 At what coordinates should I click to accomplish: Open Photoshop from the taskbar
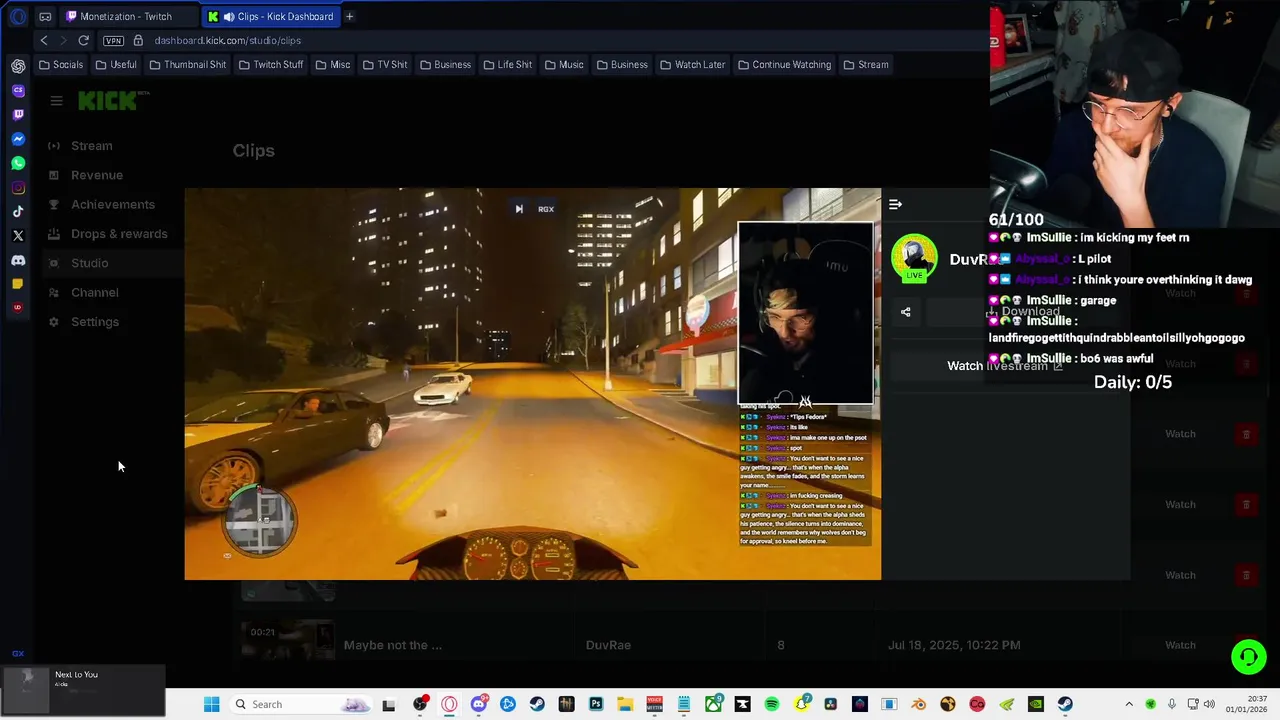coord(596,704)
